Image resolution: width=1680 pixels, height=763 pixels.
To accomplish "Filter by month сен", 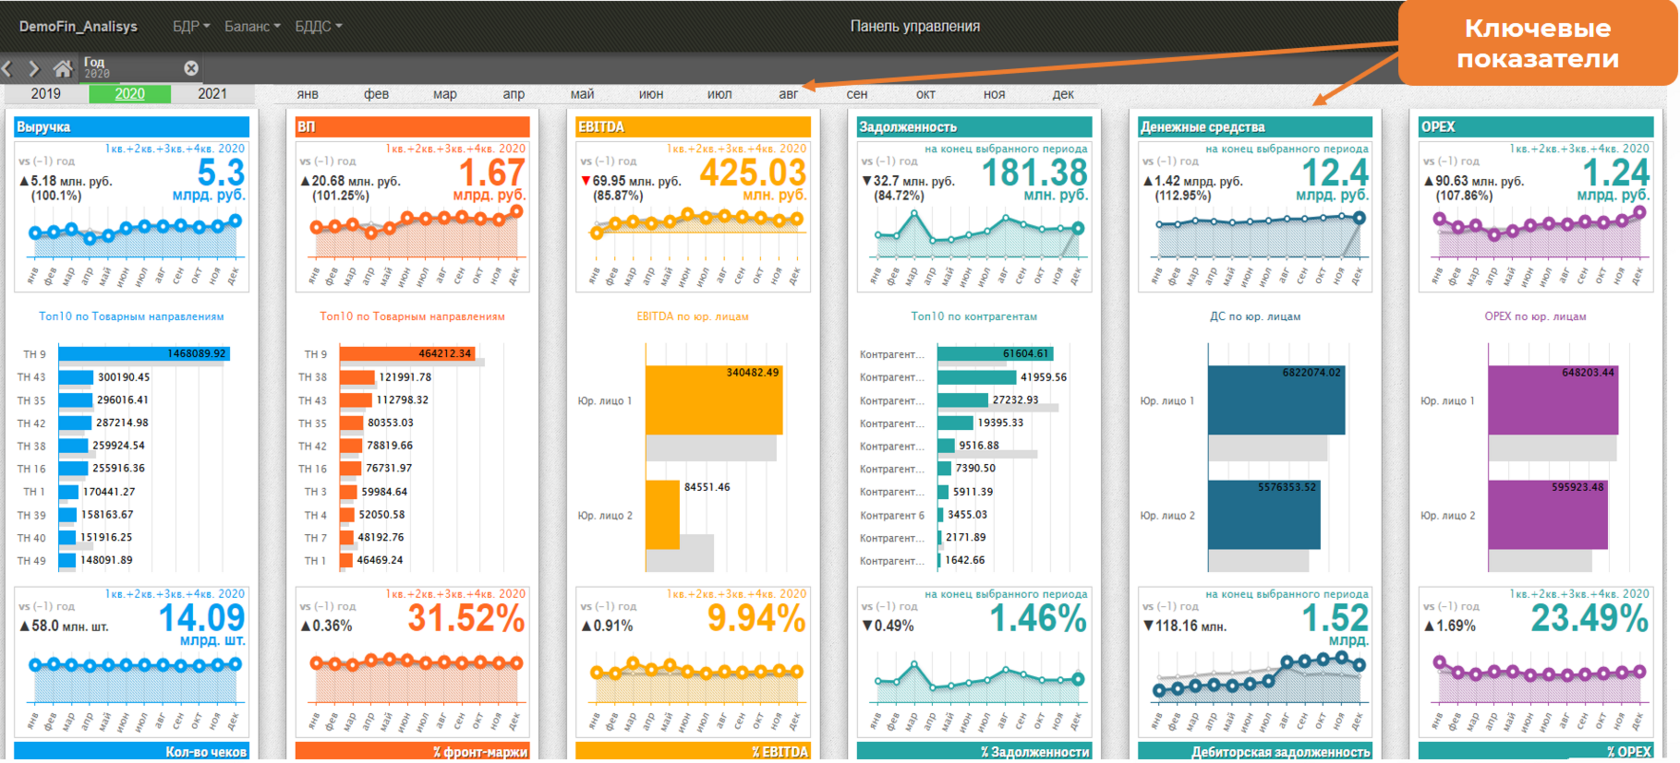I will tap(857, 94).
